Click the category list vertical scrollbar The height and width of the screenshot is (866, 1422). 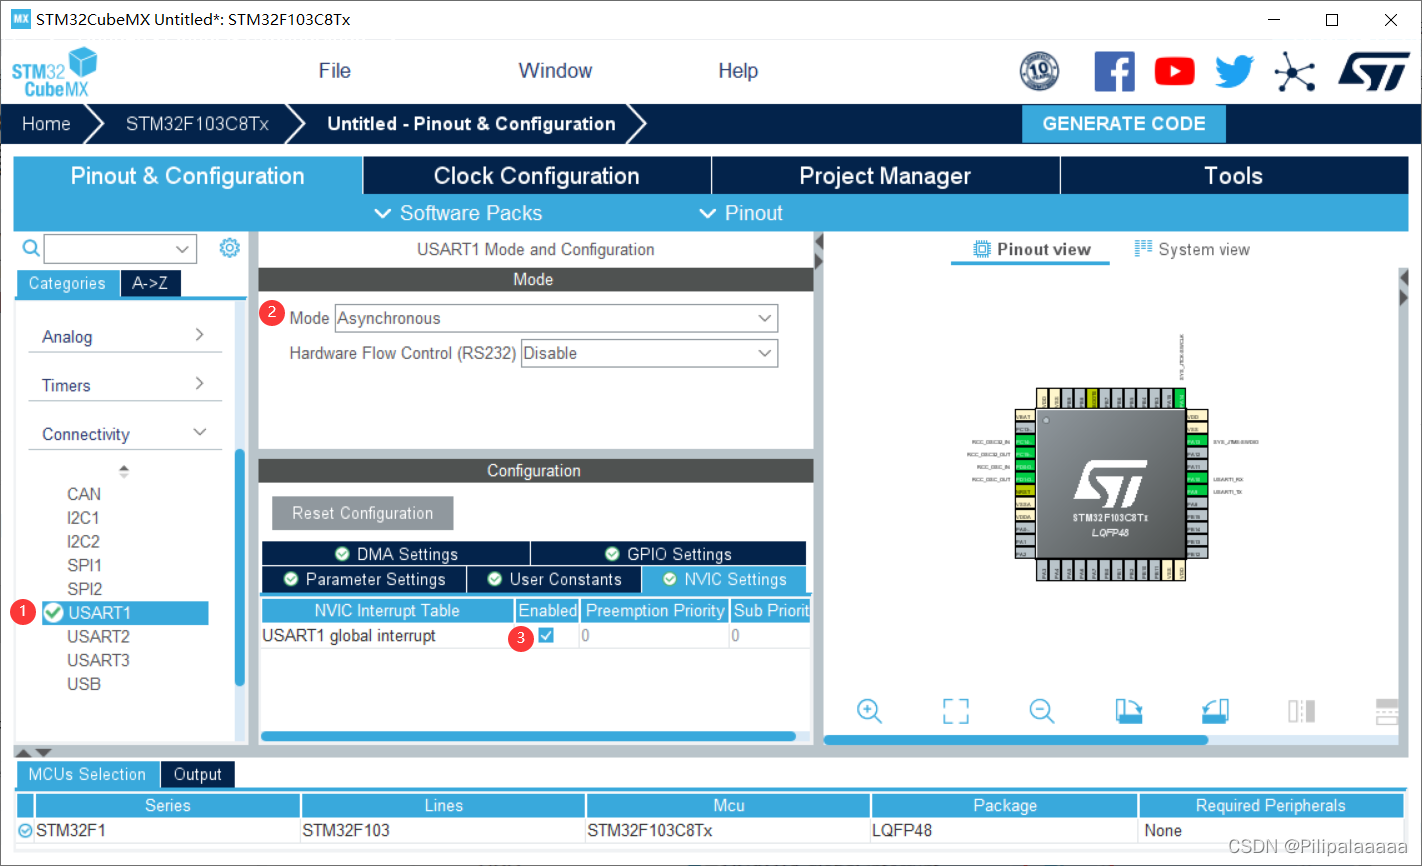240,567
